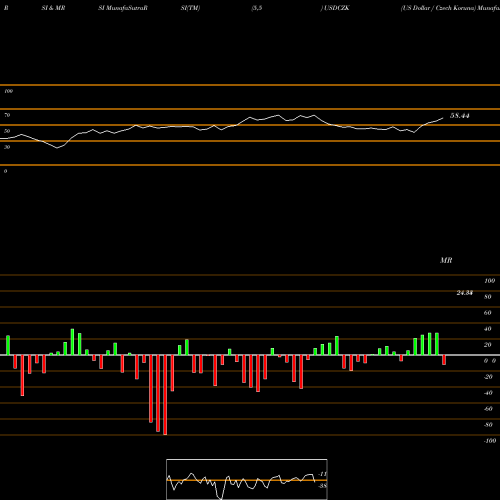Click the MR value label 24.34
500x500 pixels.
[465, 293]
